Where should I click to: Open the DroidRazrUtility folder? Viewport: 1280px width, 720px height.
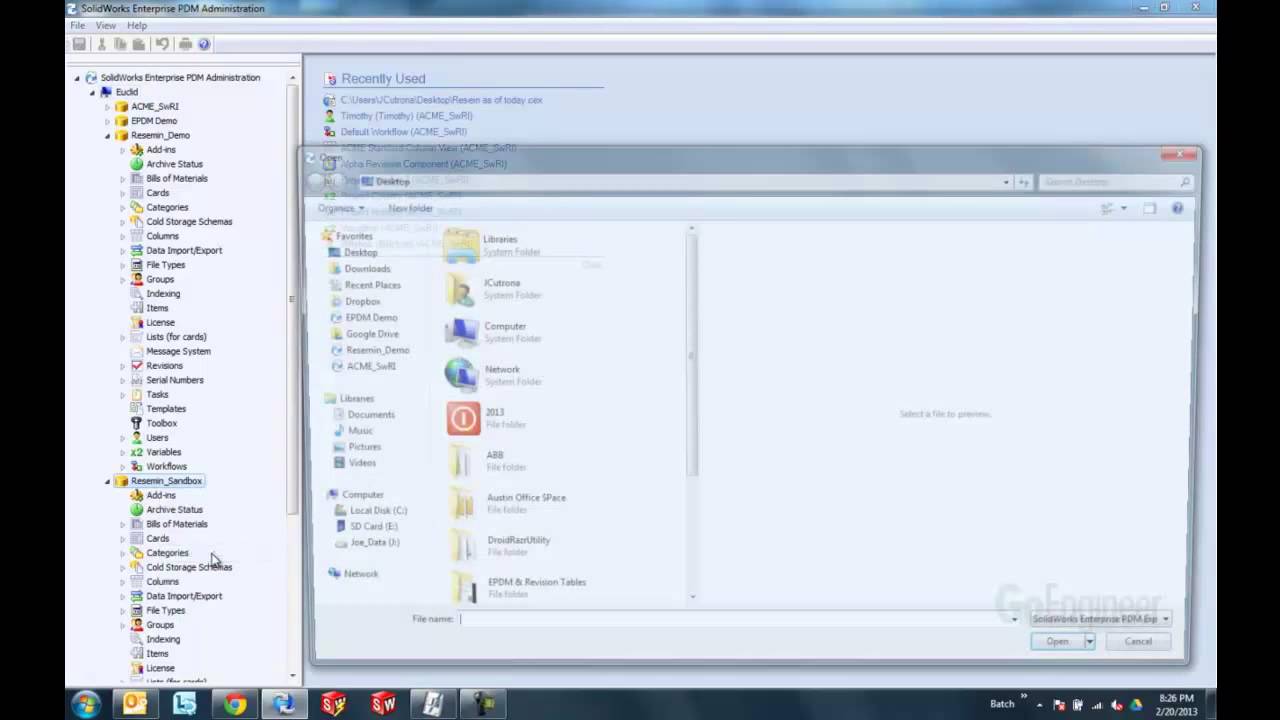coord(518,546)
